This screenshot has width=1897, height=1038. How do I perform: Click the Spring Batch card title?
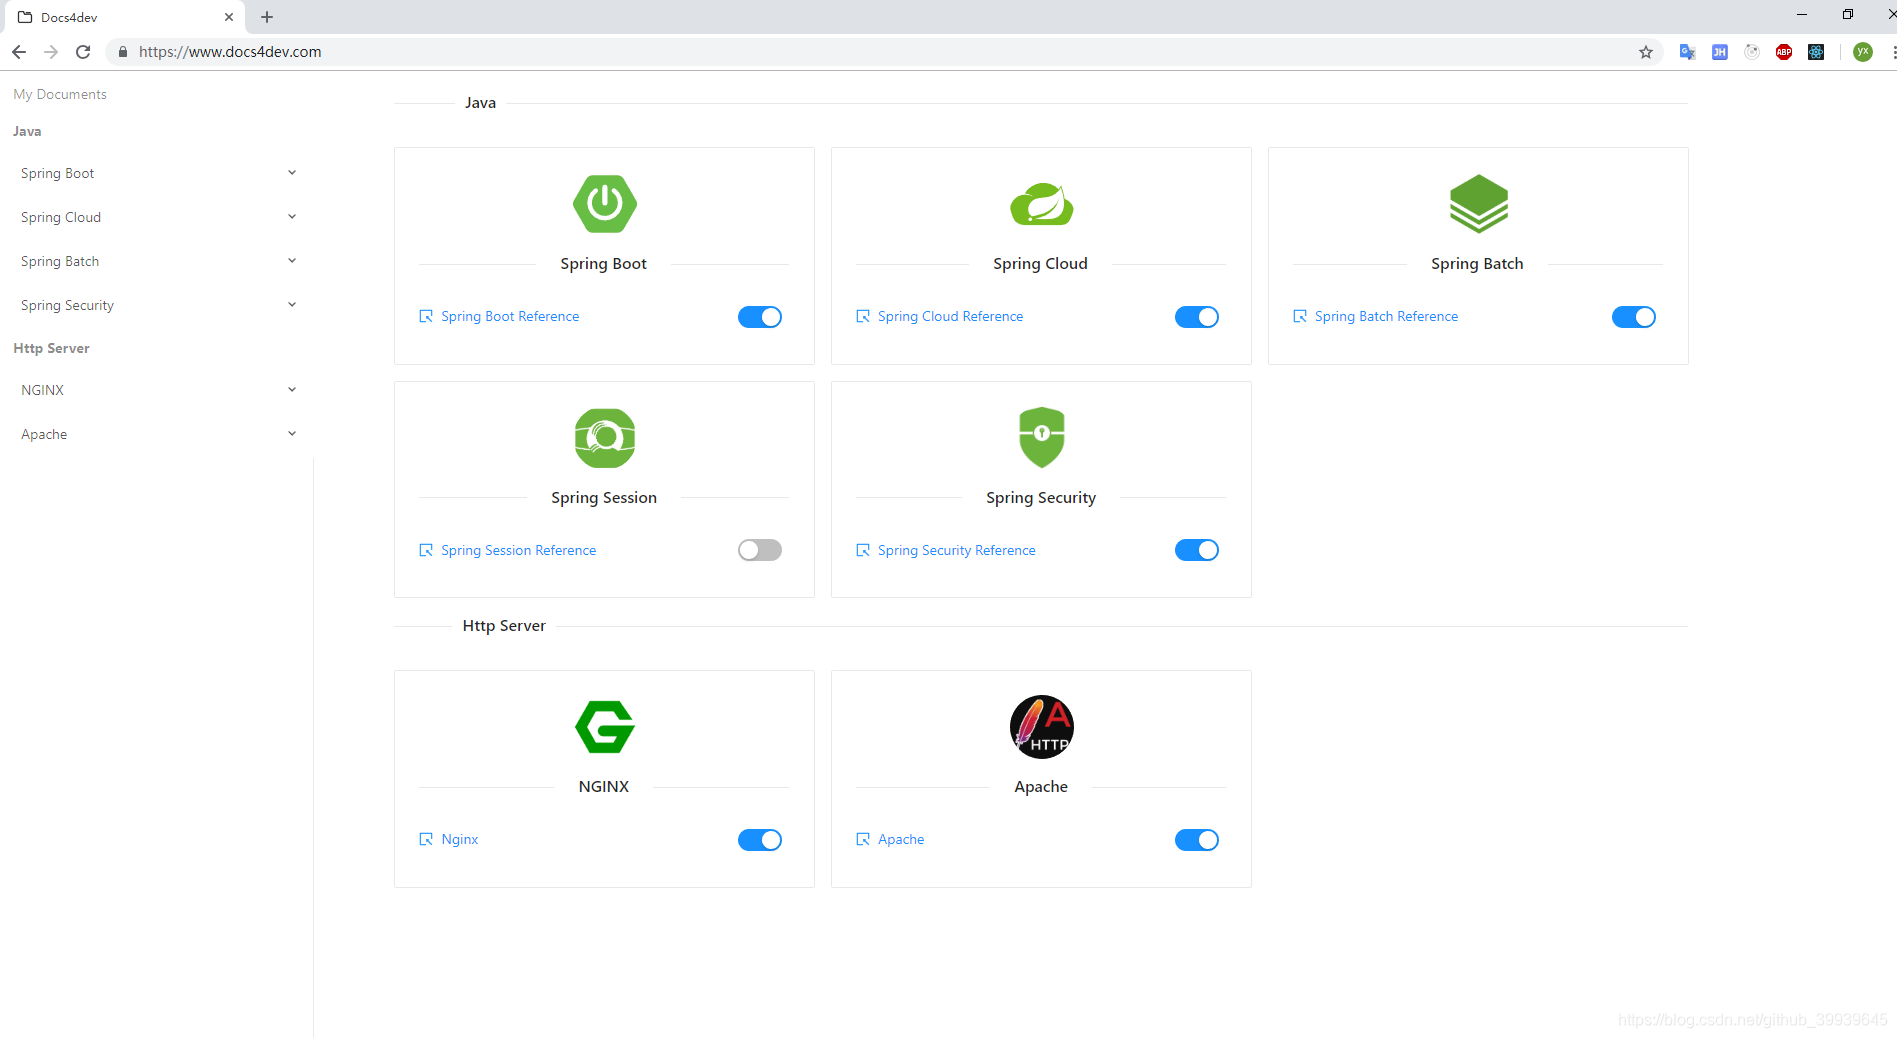click(1477, 263)
